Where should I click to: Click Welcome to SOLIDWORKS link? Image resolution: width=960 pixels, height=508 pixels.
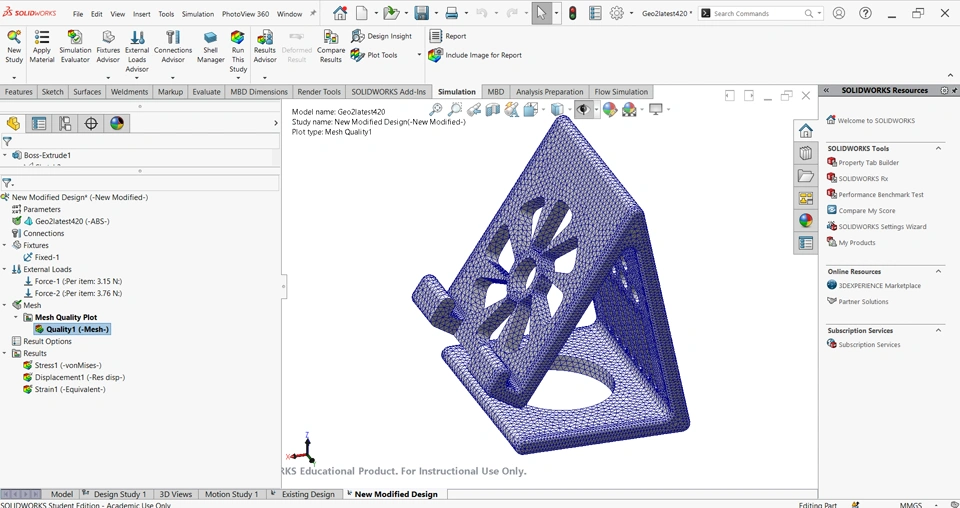point(876,121)
